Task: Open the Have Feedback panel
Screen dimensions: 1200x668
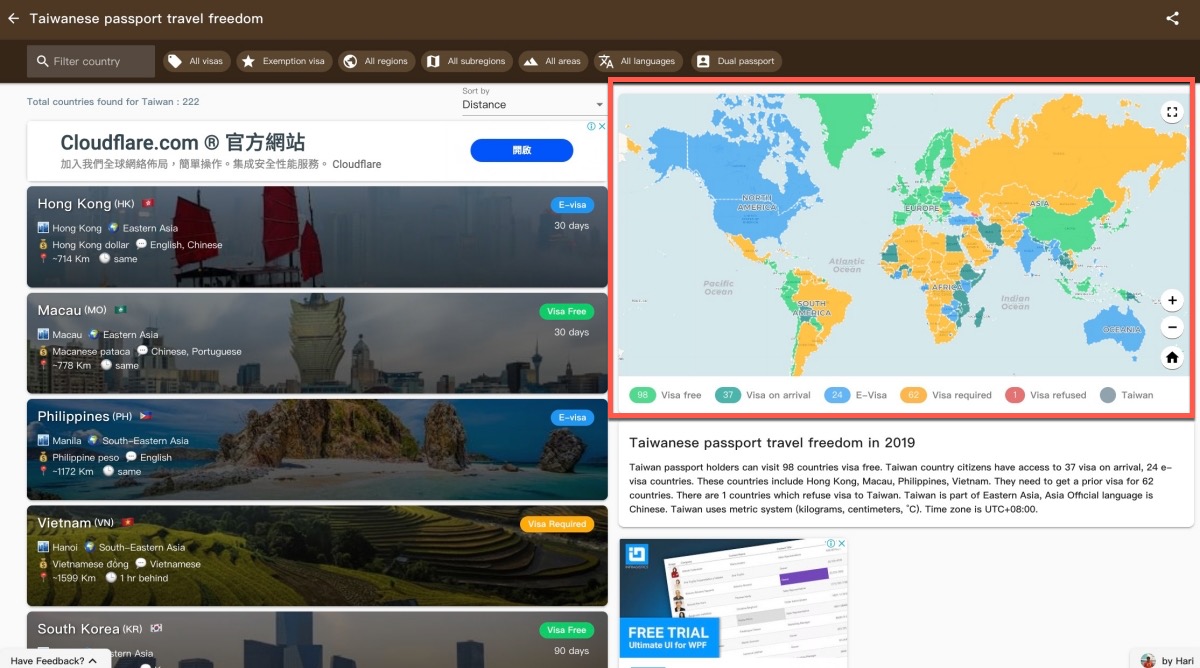Action: (54, 660)
